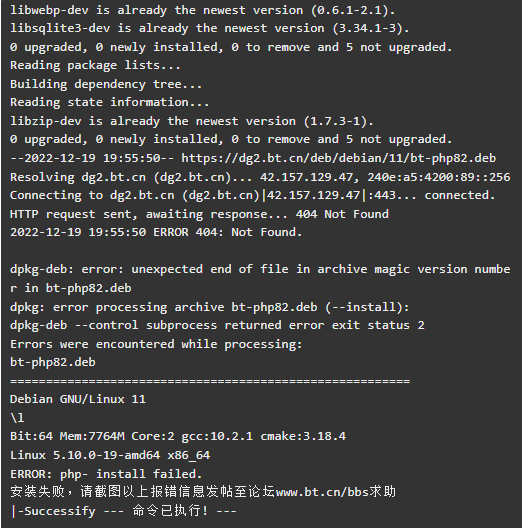Click the libzip-dev newest version line
Viewport: 522px width, 528px height.
[192, 121]
